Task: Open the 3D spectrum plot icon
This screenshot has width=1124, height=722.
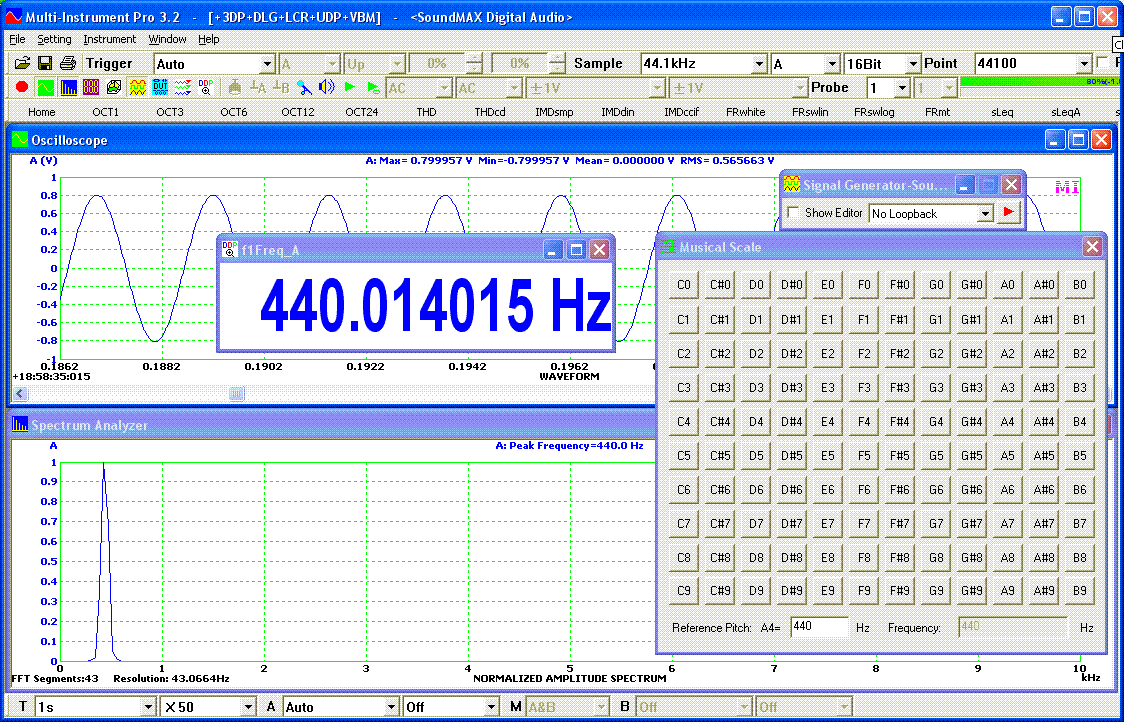Action: pyautogui.click(x=114, y=87)
